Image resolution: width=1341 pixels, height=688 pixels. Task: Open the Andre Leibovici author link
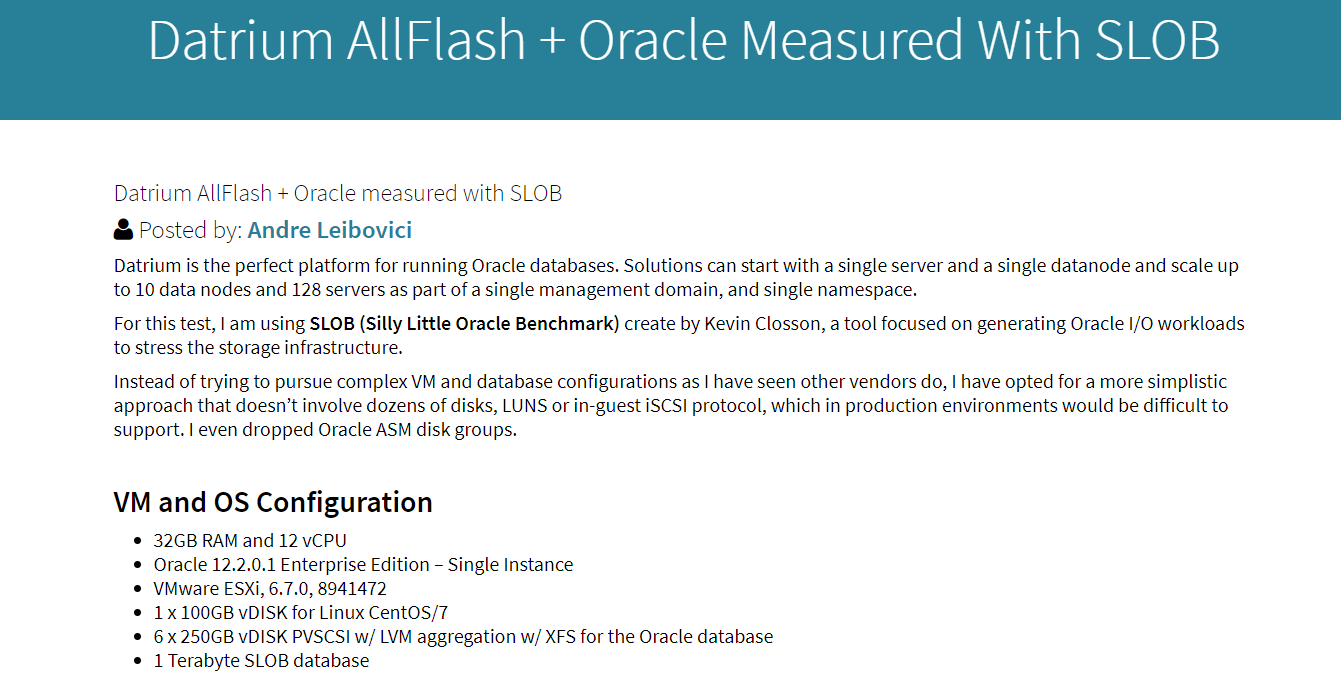[329, 230]
